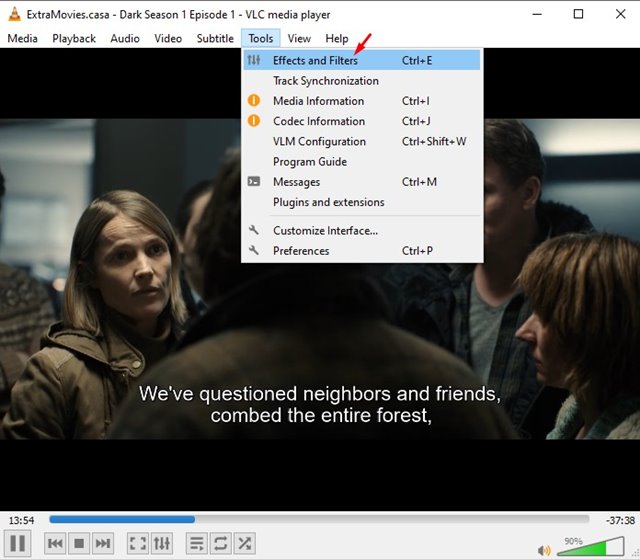Adjust the volume slider at 90%
This screenshot has width=640, height=559.
click(590, 547)
